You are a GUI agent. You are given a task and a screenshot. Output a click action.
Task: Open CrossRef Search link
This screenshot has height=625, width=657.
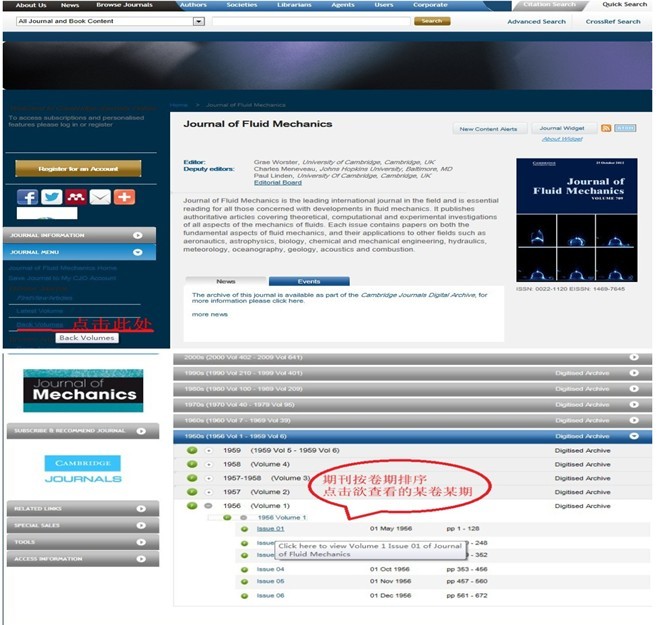pos(613,21)
